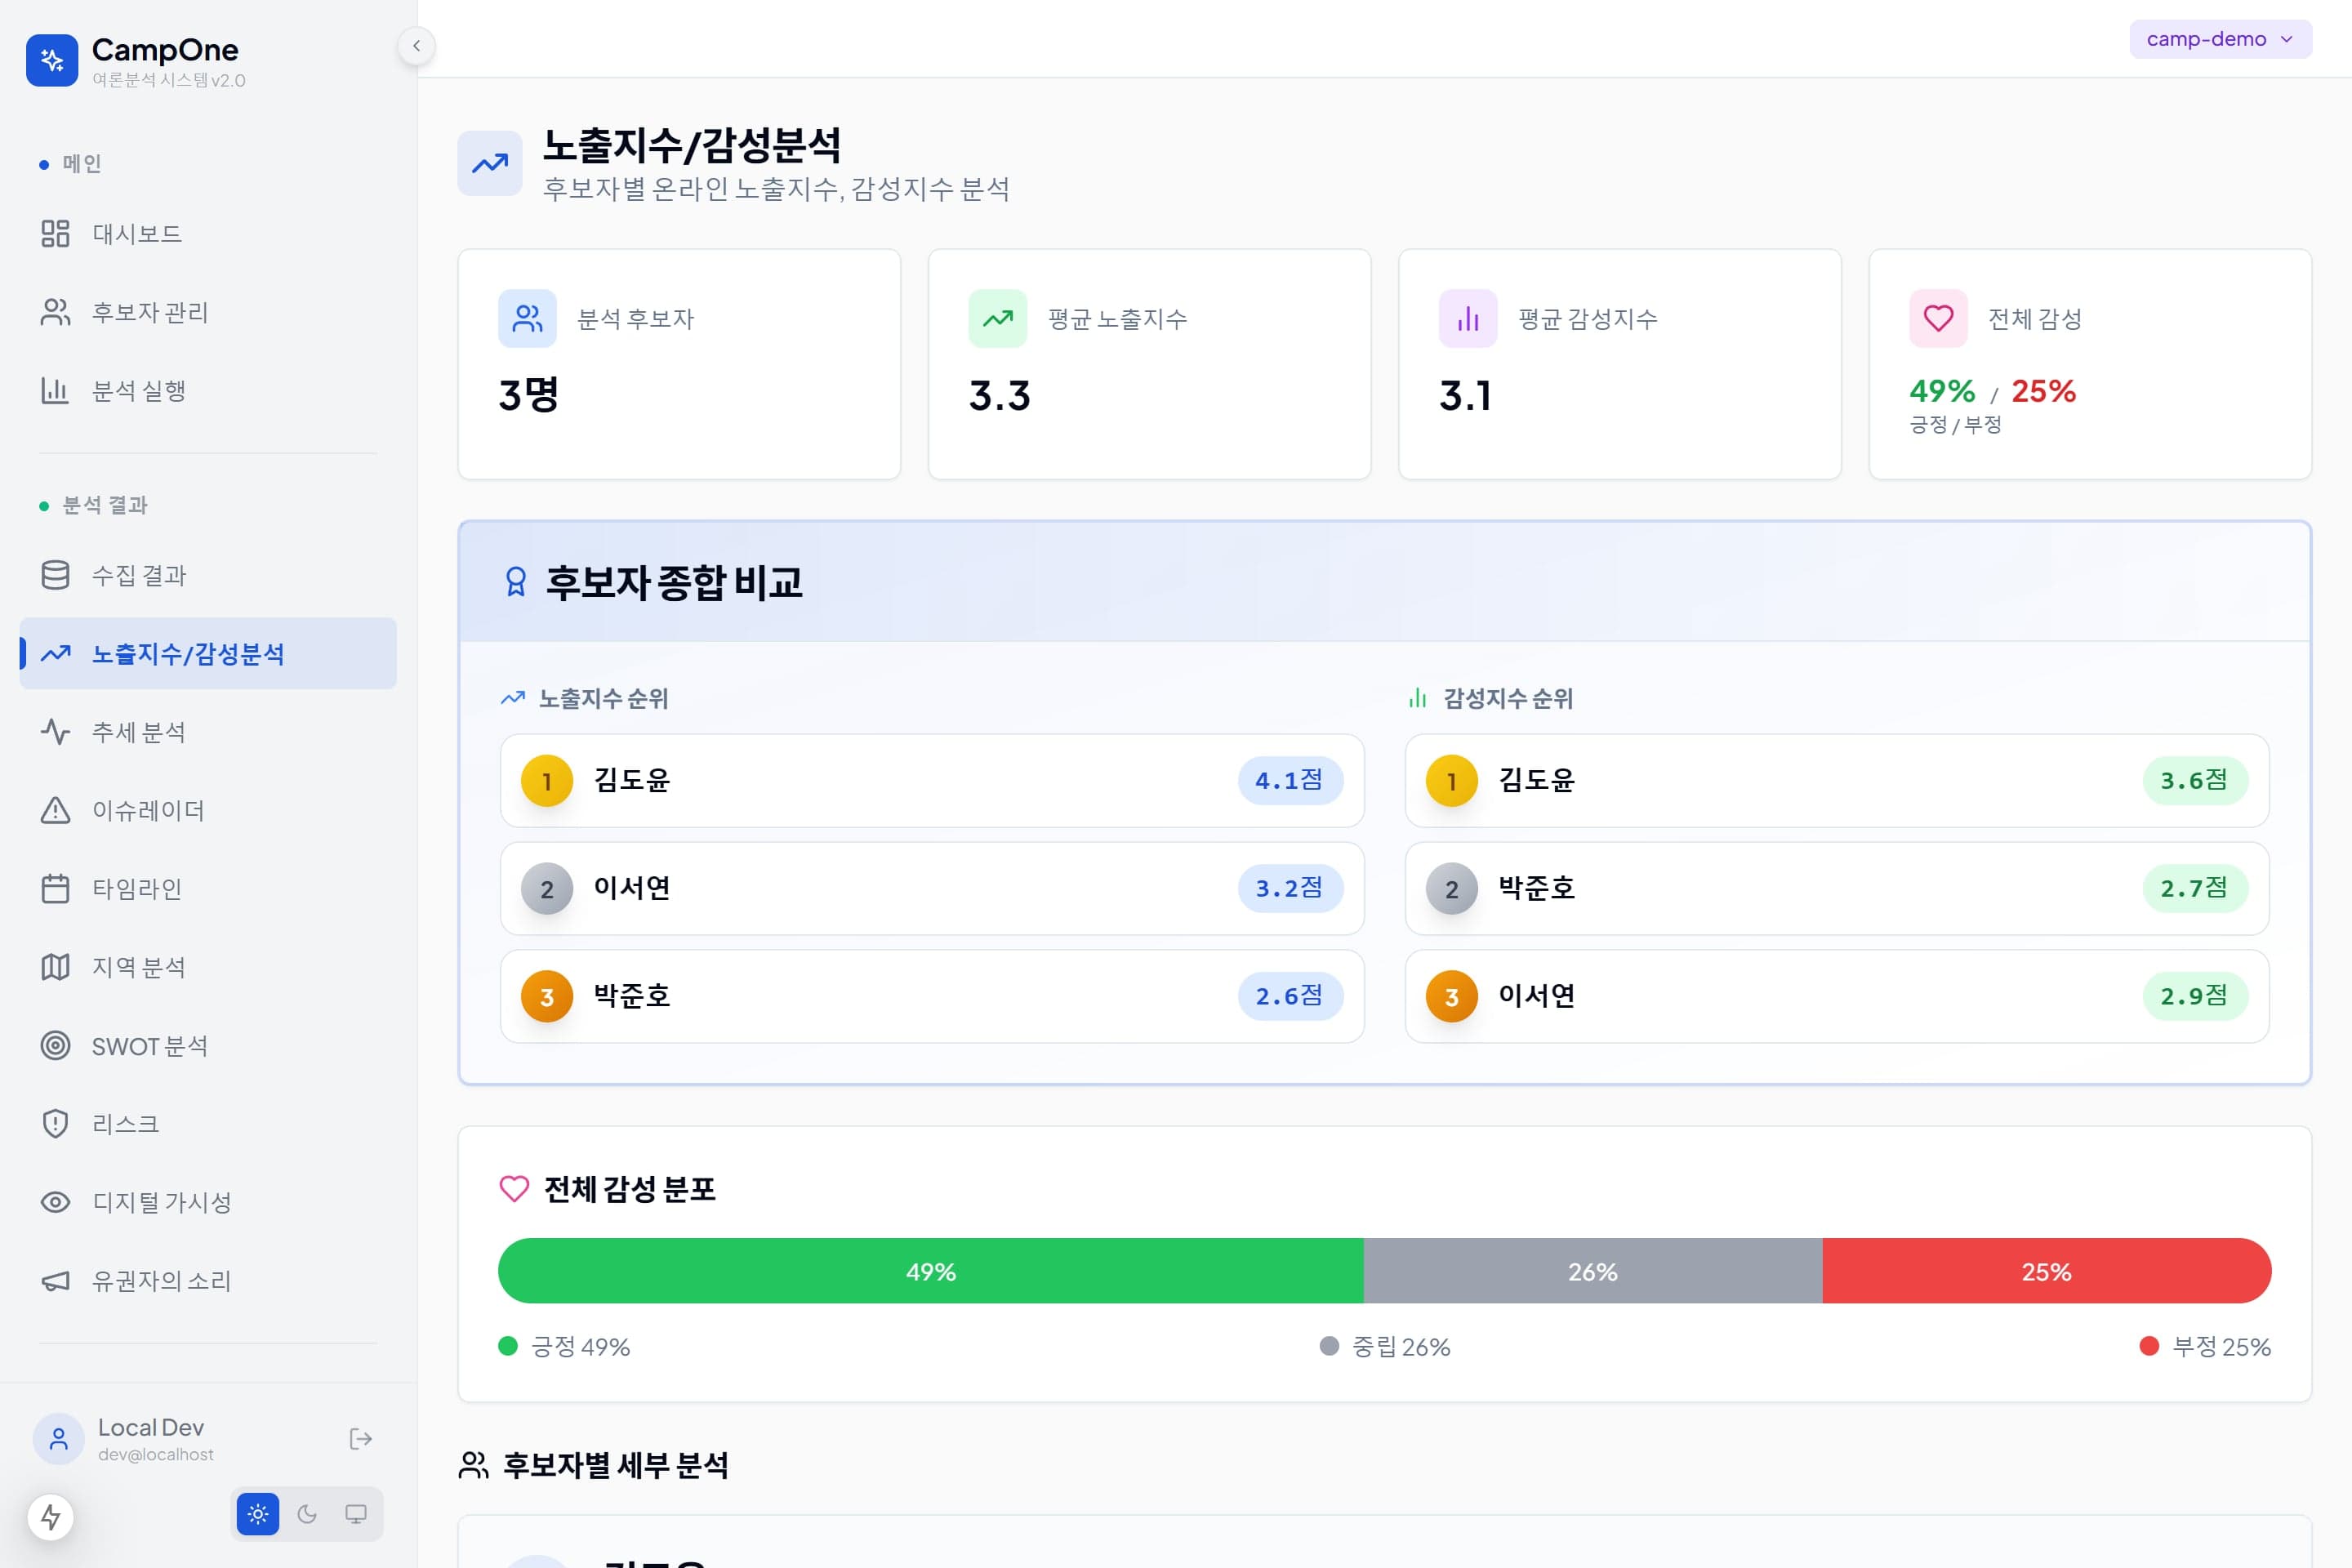Go to 후보자 관리 menu item
This screenshot has width=2352, height=1568.
pos(208,312)
